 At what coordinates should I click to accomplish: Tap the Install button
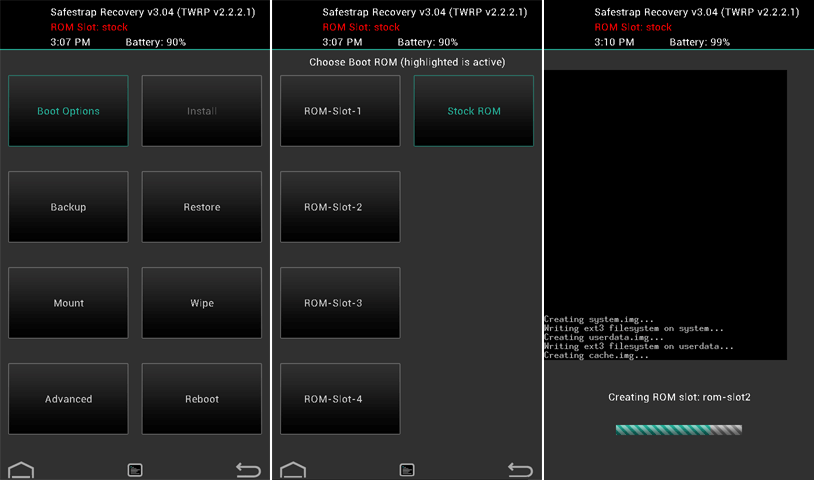tap(202, 111)
